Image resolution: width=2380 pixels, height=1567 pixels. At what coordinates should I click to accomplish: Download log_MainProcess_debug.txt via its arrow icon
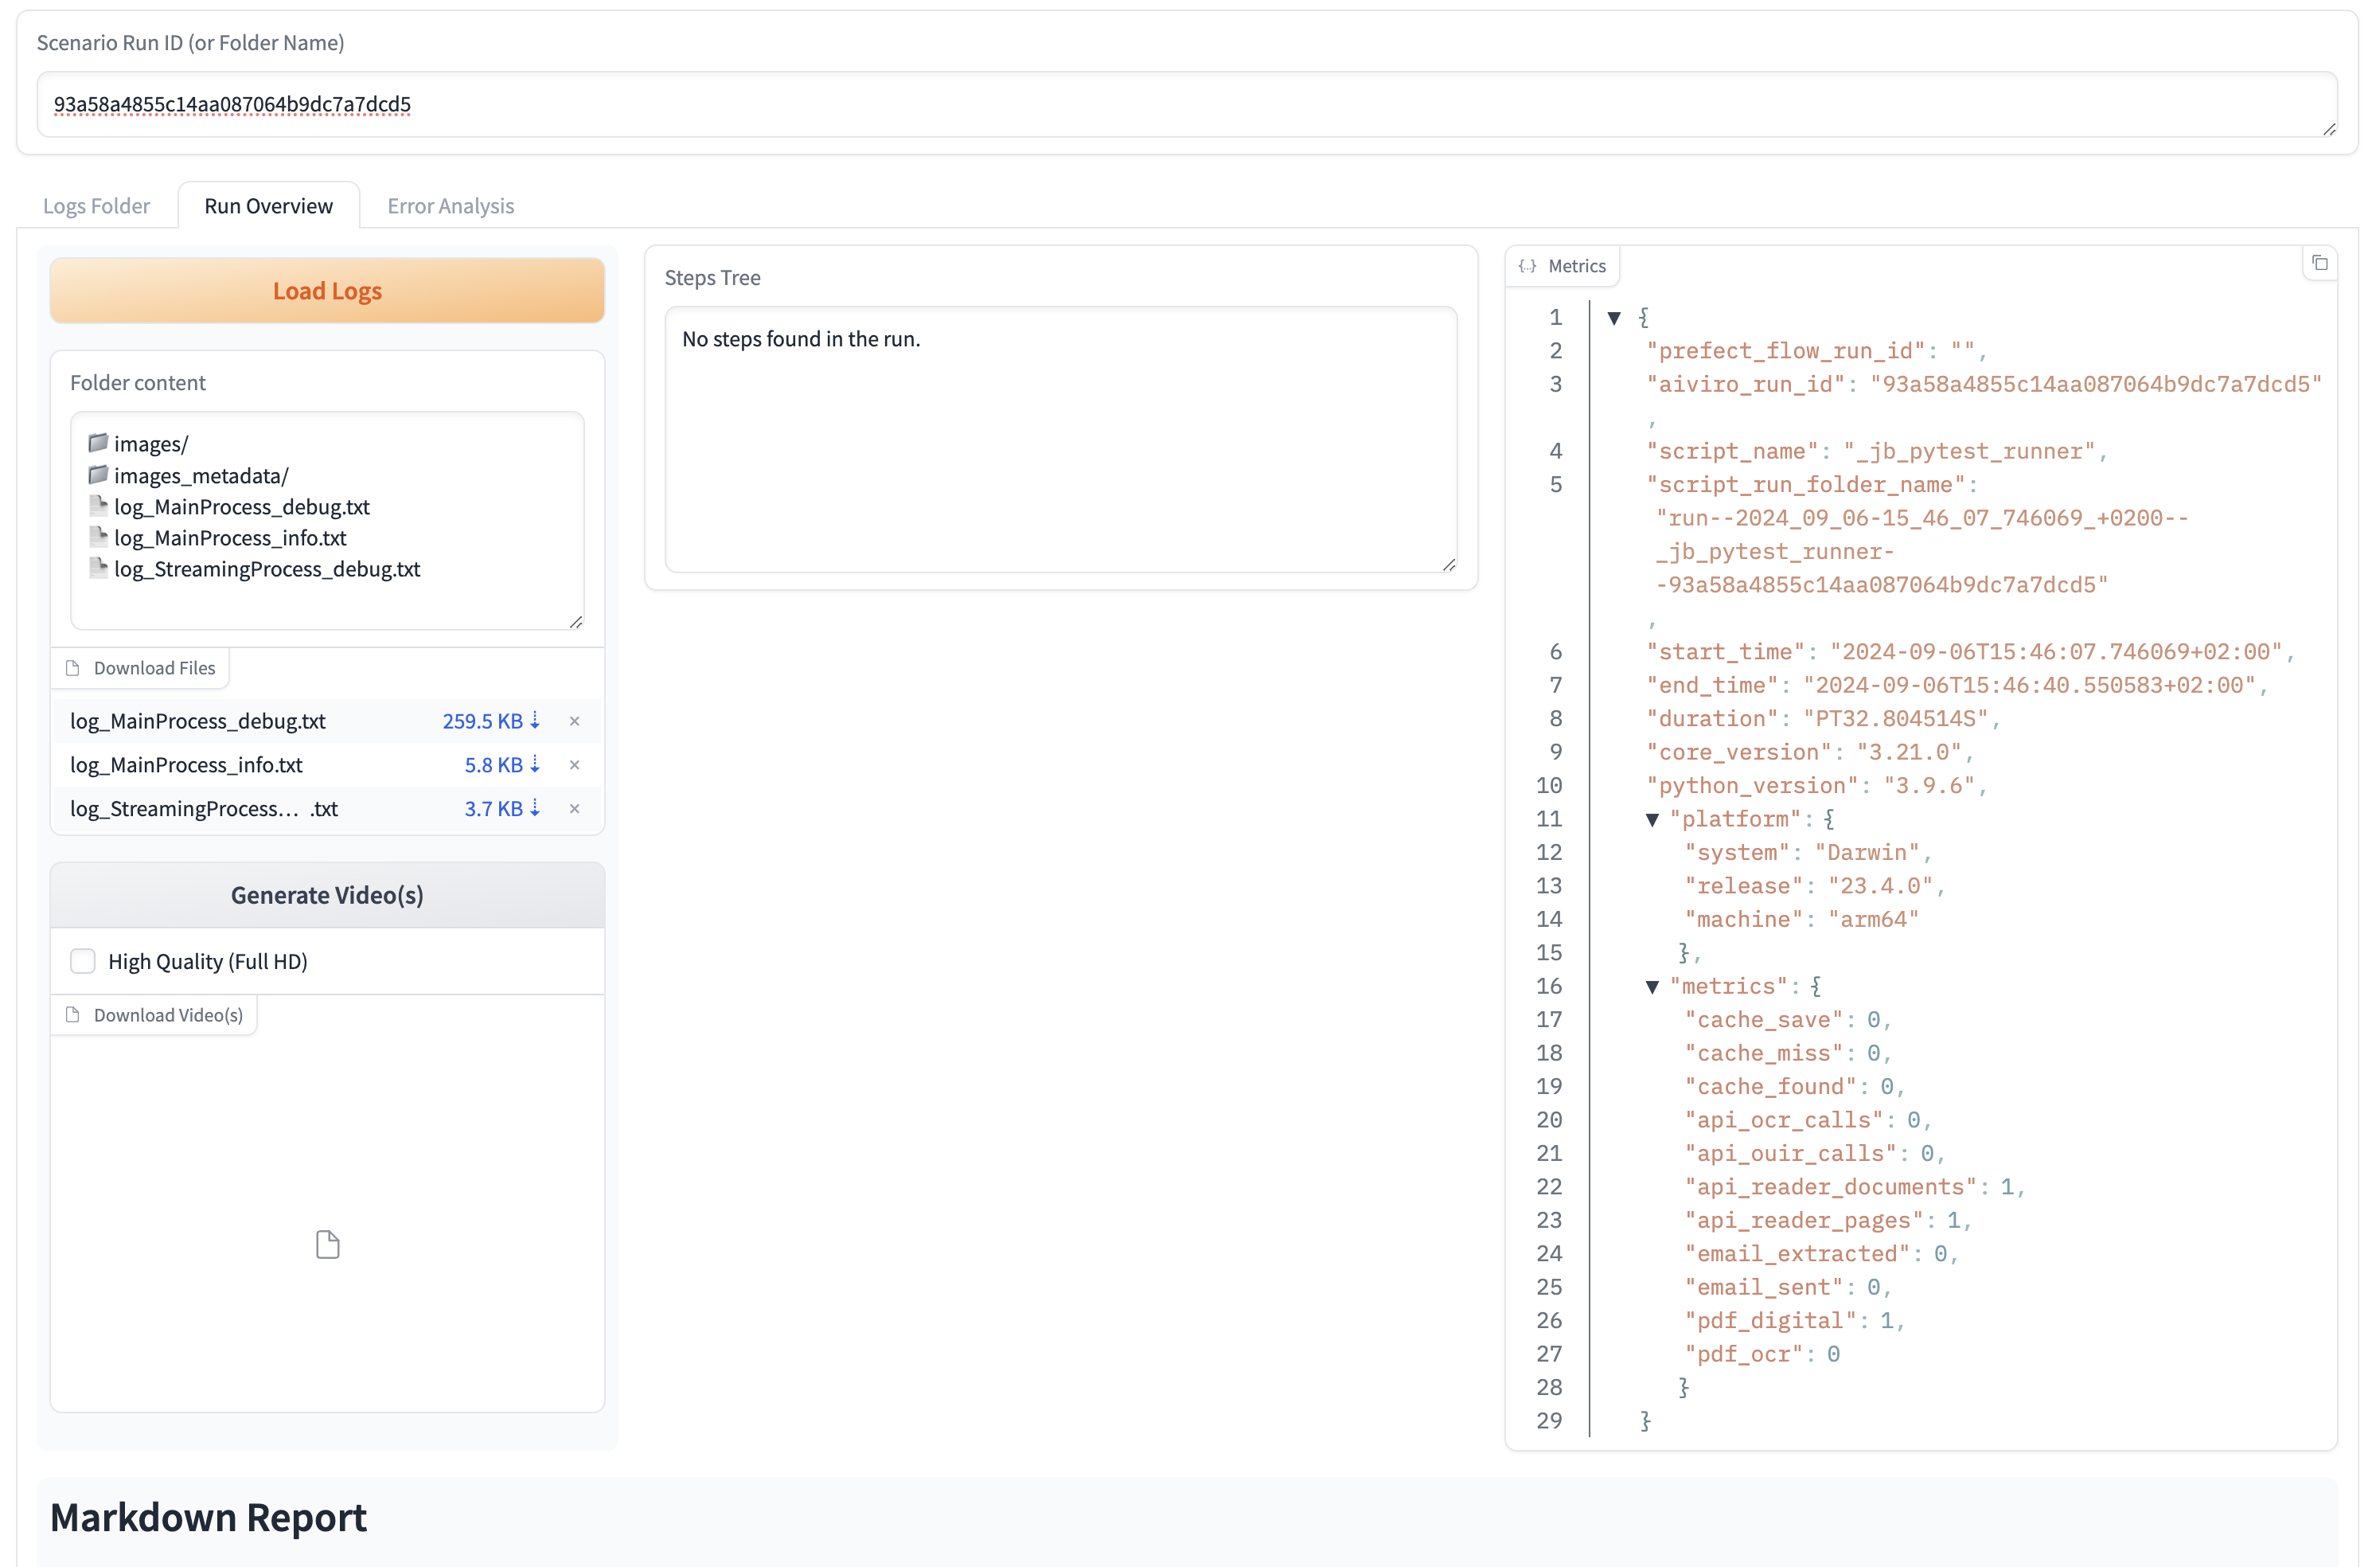(x=535, y=720)
